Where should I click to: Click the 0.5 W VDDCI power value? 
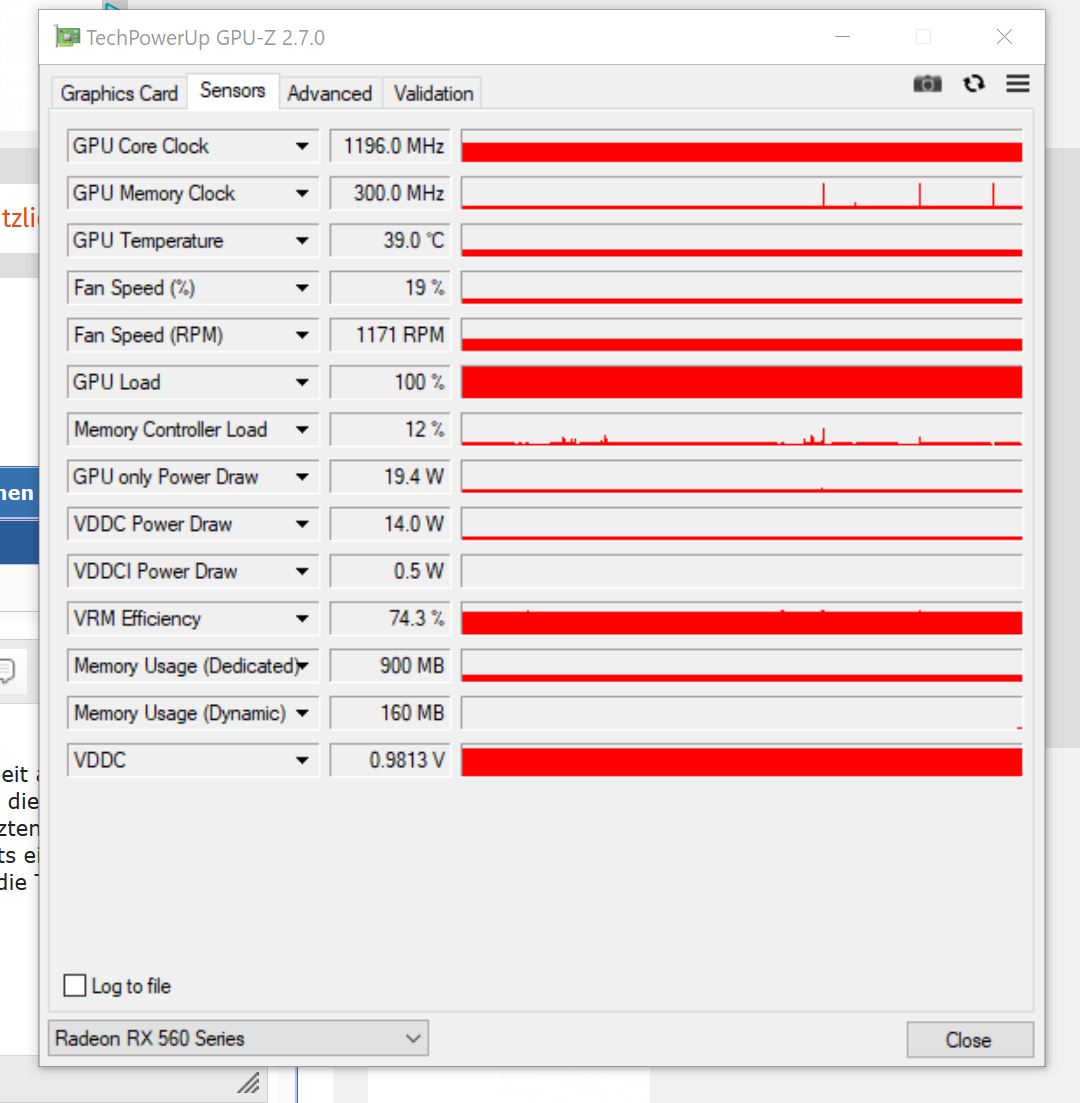pyautogui.click(x=390, y=571)
